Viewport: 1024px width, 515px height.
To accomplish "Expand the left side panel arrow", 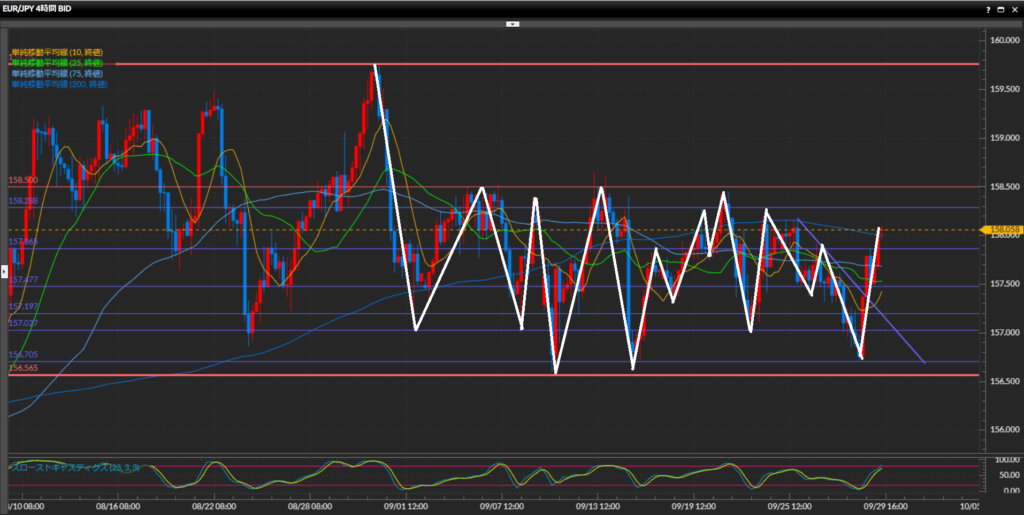I will [x=4, y=270].
